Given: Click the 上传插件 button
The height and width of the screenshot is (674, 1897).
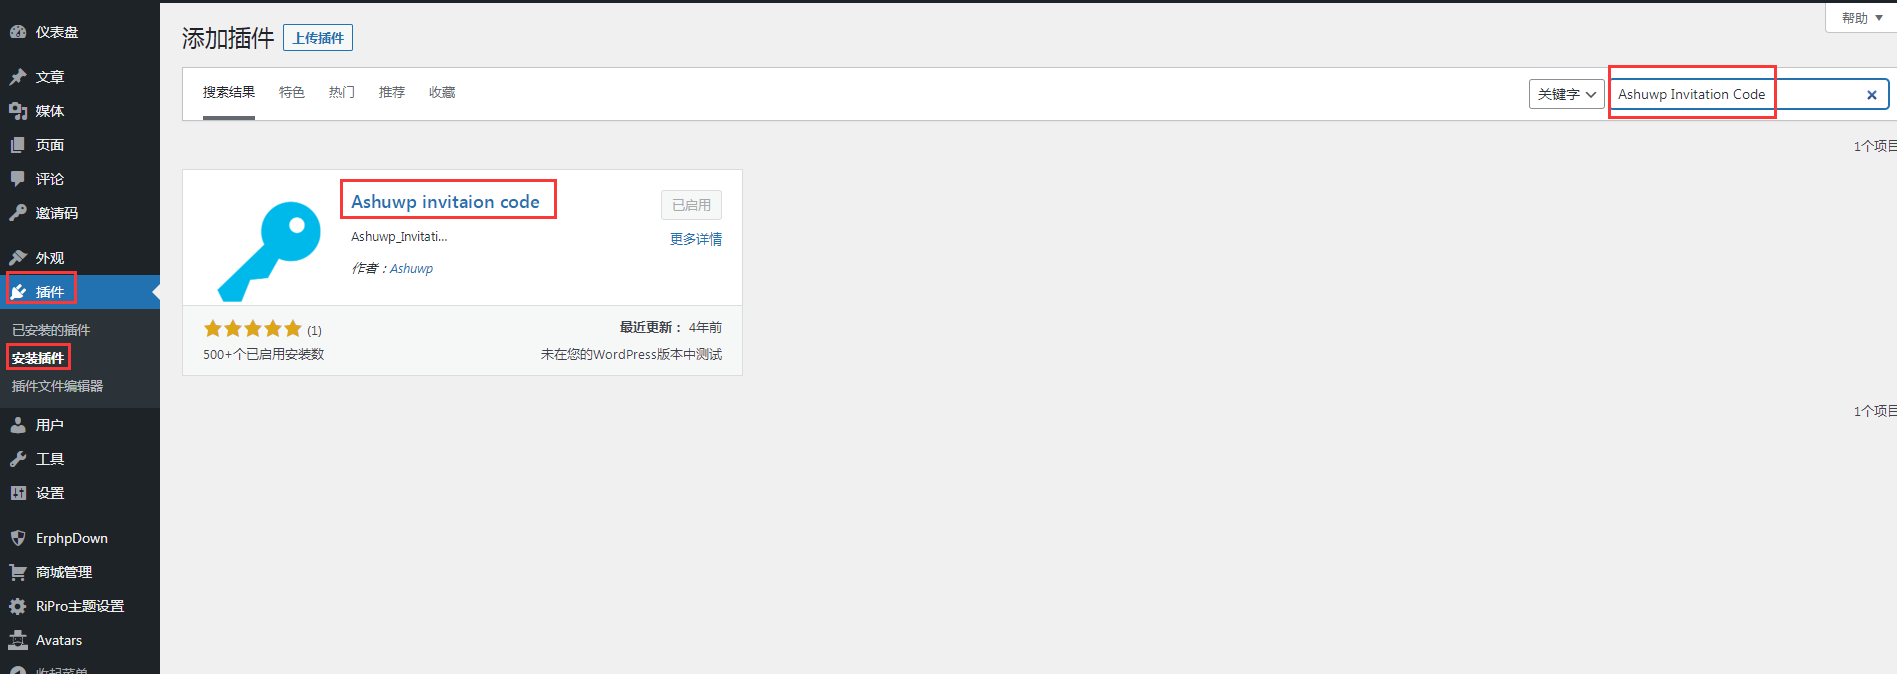Looking at the screenshot, I should click(318, 38).
